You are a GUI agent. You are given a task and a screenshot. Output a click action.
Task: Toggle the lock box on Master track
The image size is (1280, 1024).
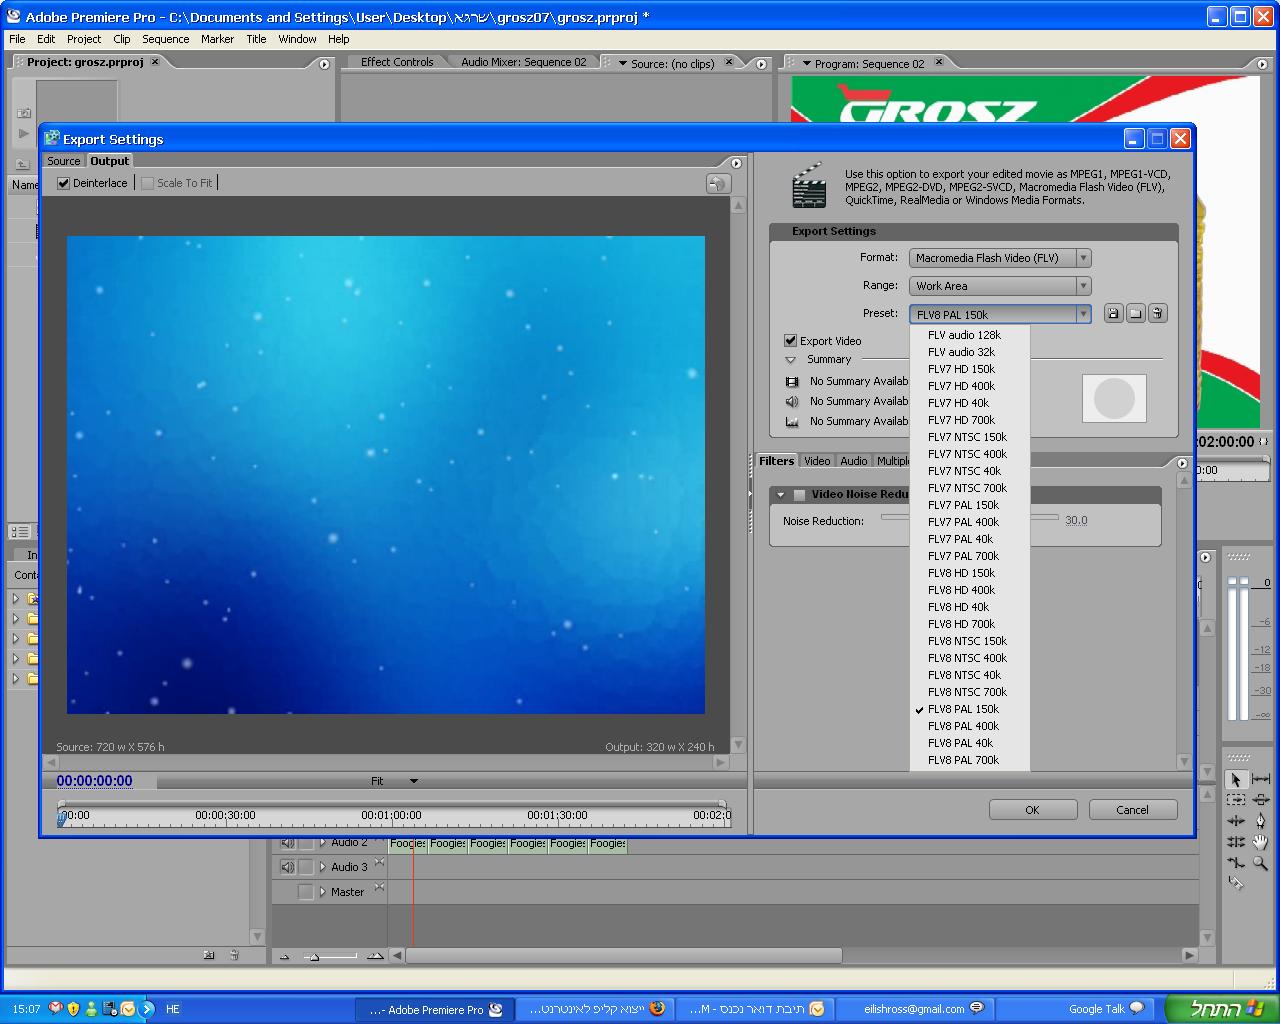[x=306, y=892]
